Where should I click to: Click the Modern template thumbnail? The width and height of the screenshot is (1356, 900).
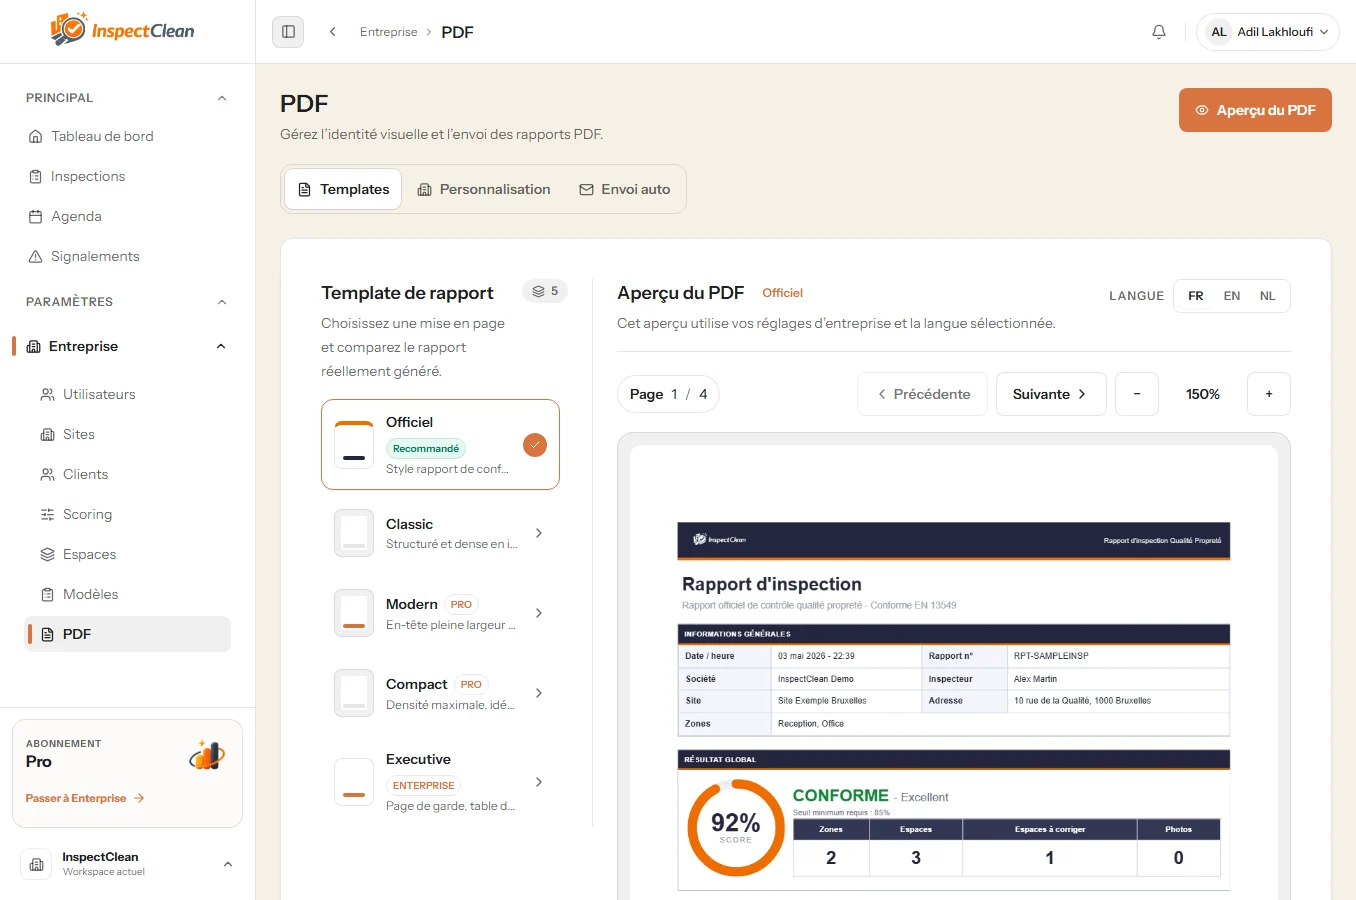[x=354, y=613]
